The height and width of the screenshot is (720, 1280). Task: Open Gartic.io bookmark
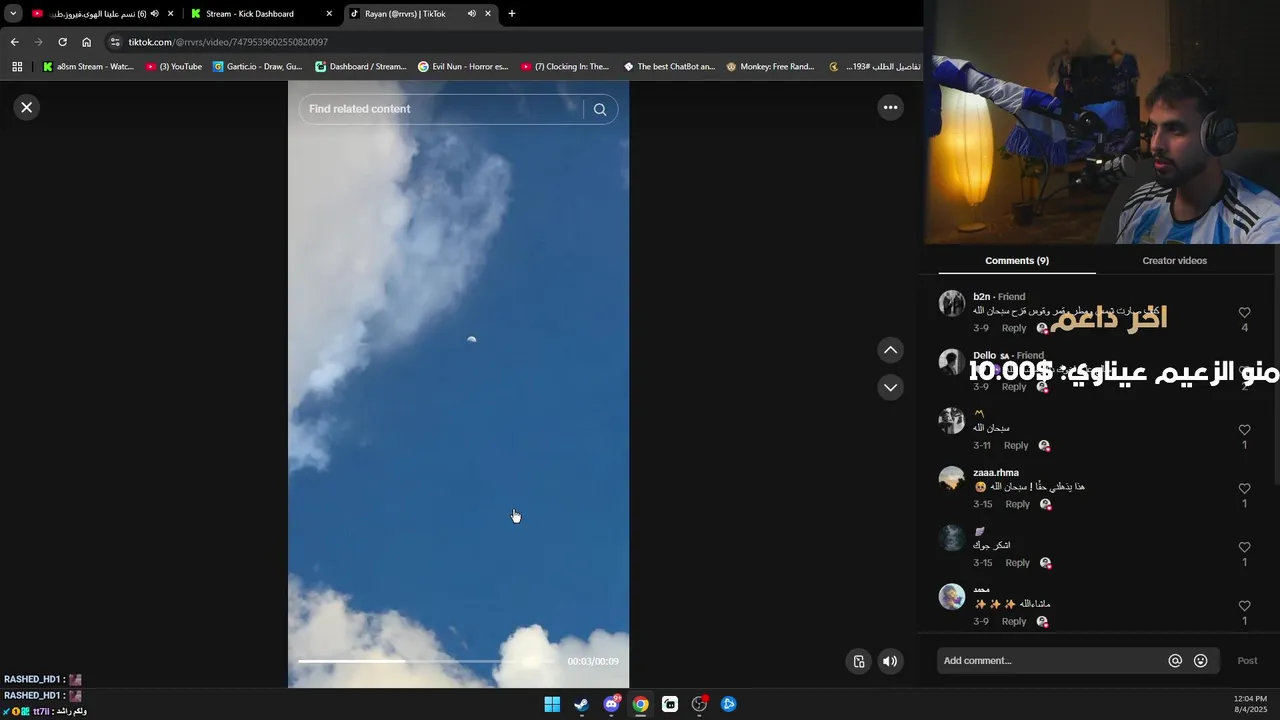coord(258,67)
